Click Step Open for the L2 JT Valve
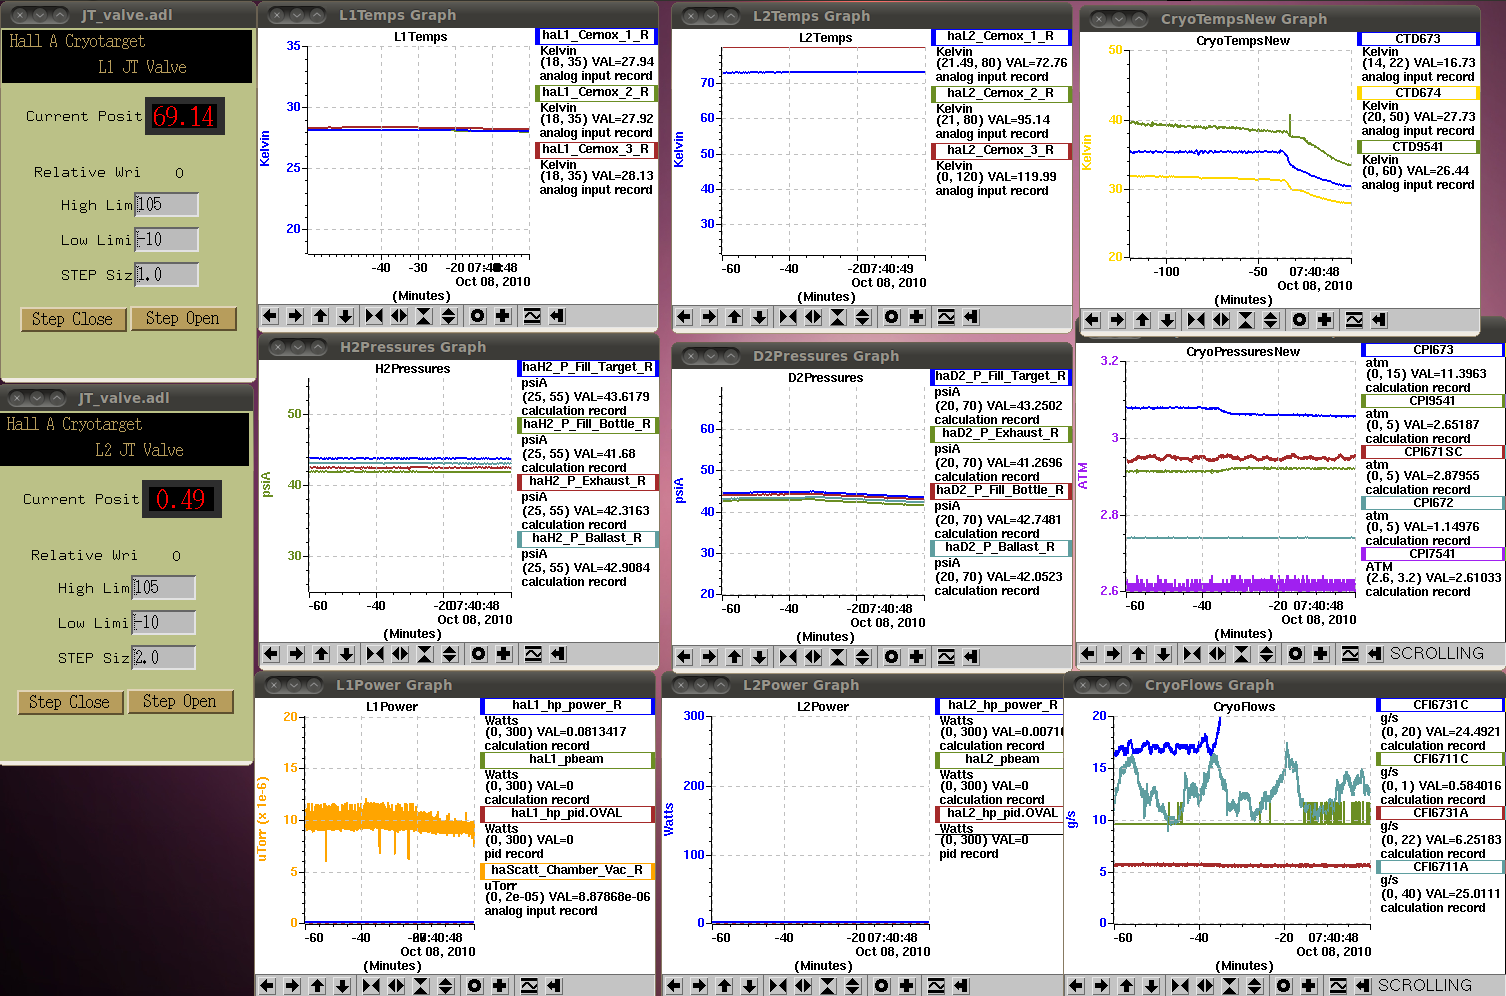The image size is (1506, 996). point(180,701)
